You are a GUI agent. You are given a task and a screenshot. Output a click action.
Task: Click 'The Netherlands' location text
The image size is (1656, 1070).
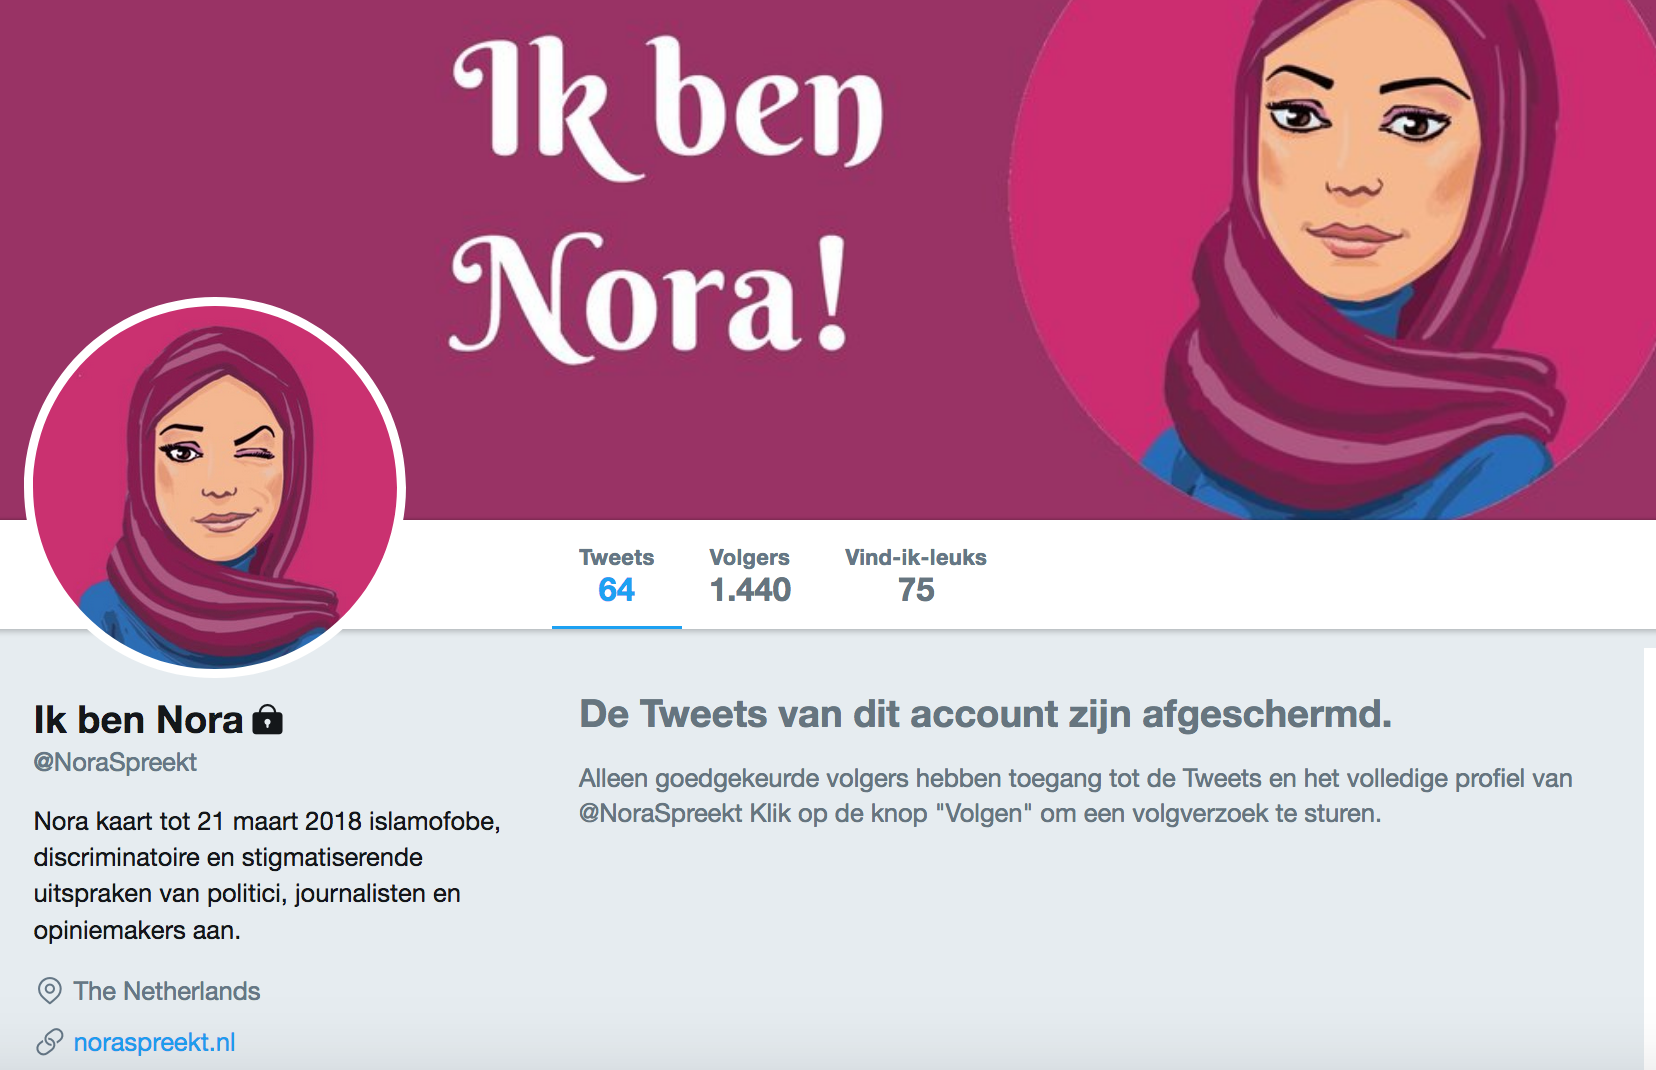coord(166,991)
